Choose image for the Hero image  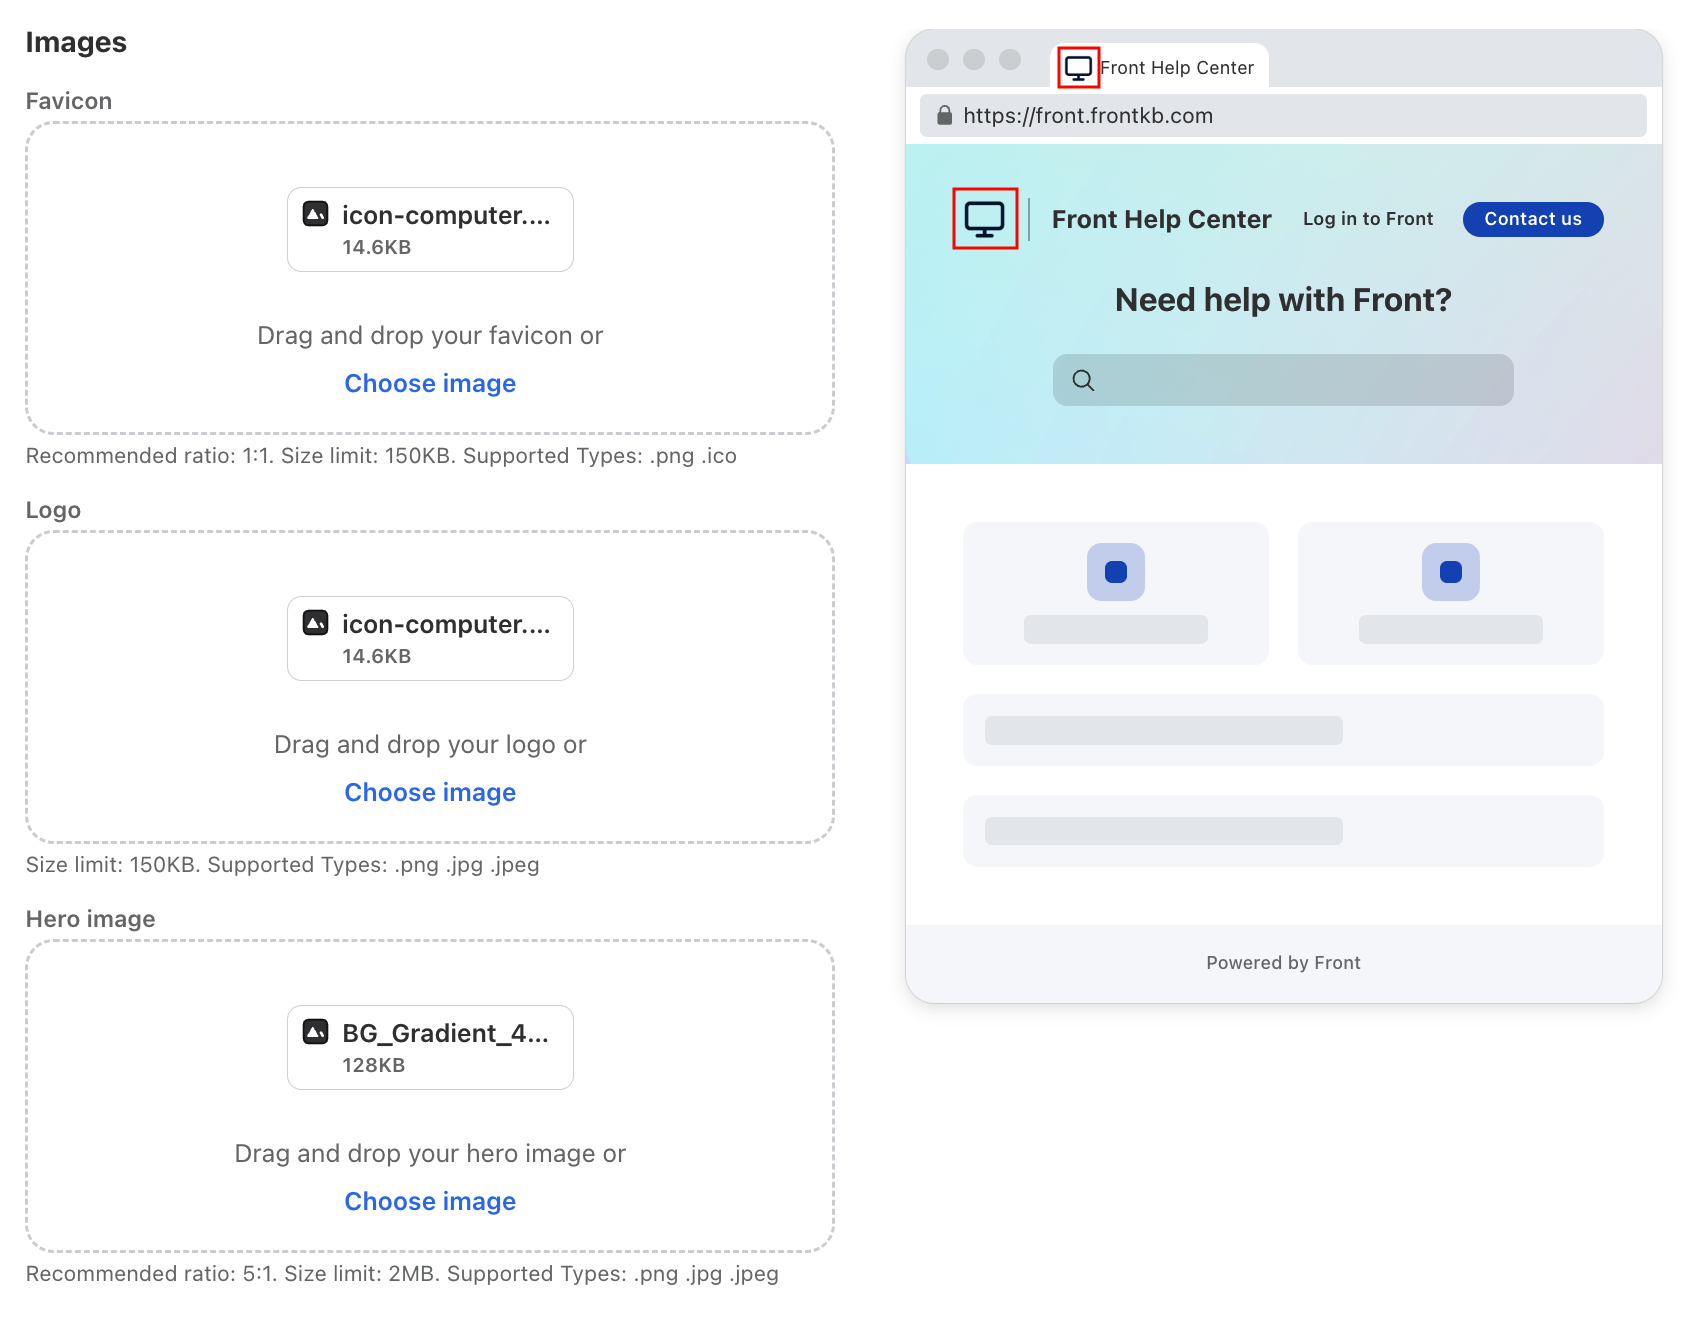click(x=430, y=1201)
